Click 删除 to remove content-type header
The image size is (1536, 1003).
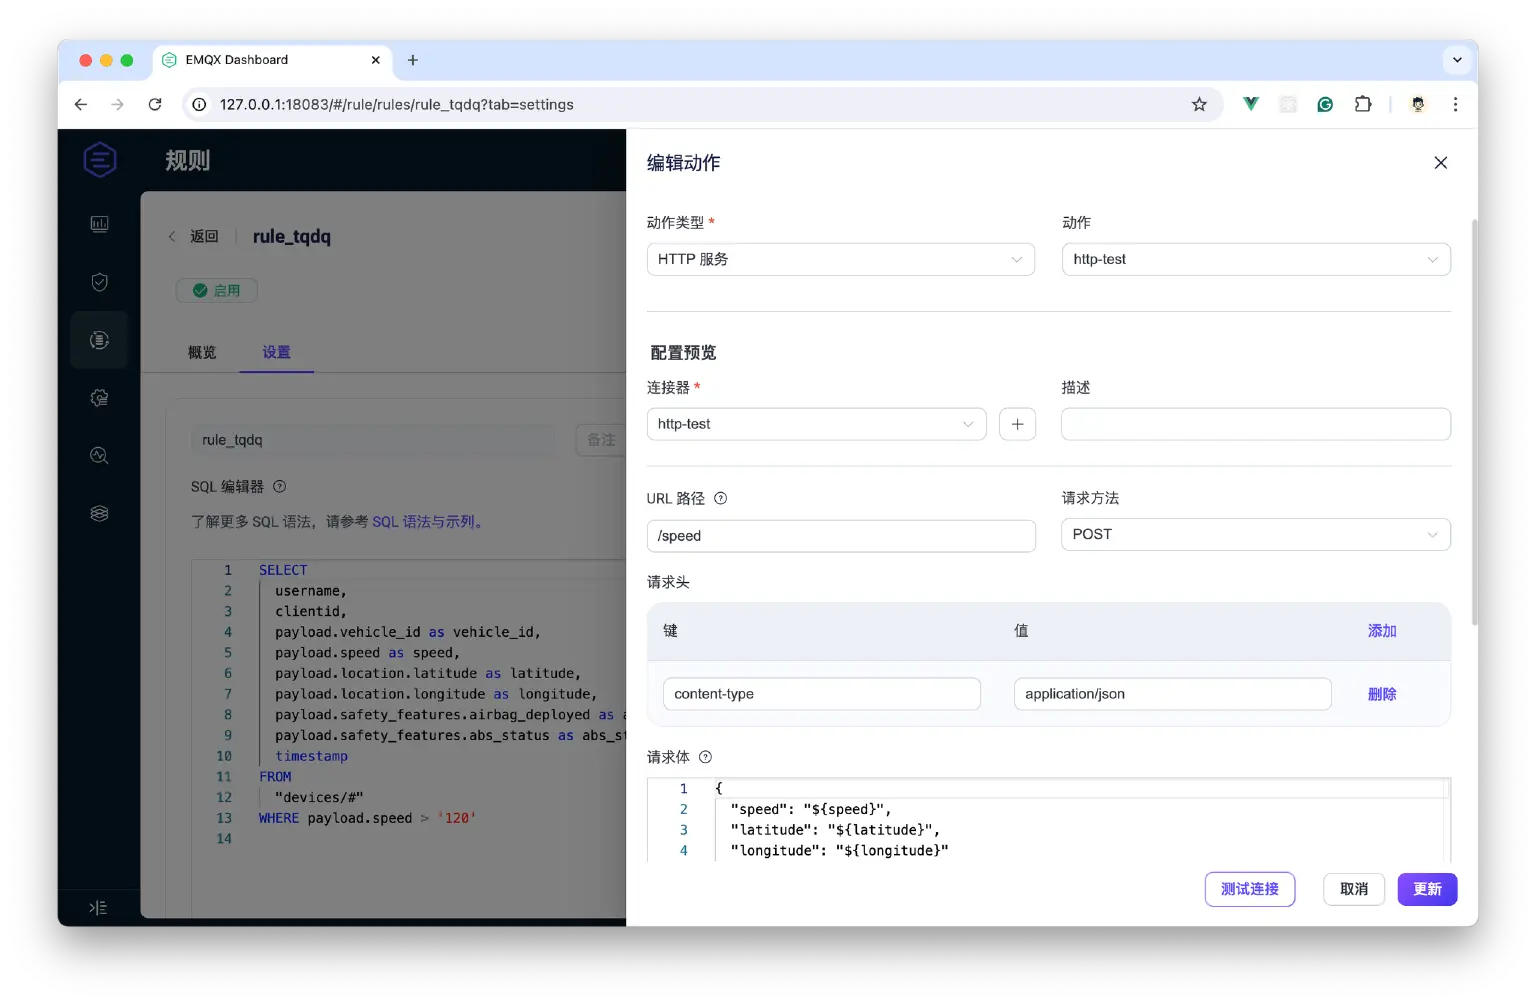click(1381, 694)
